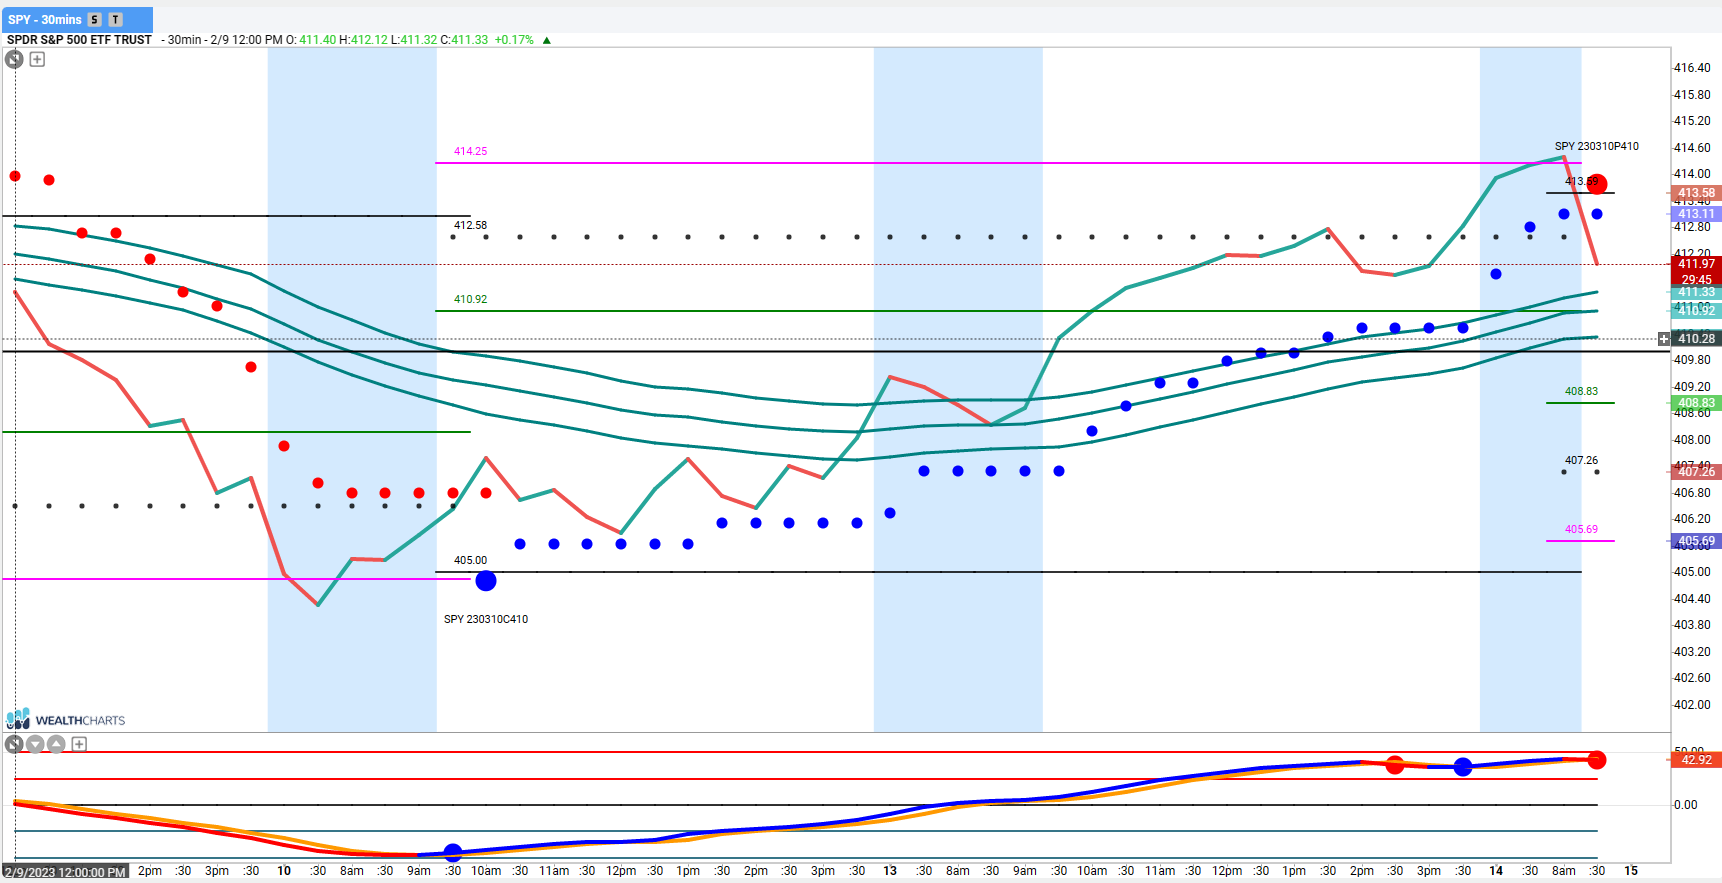Move the indicator pane up with the up arrow
1722x883 pixels.
(56, 744)
